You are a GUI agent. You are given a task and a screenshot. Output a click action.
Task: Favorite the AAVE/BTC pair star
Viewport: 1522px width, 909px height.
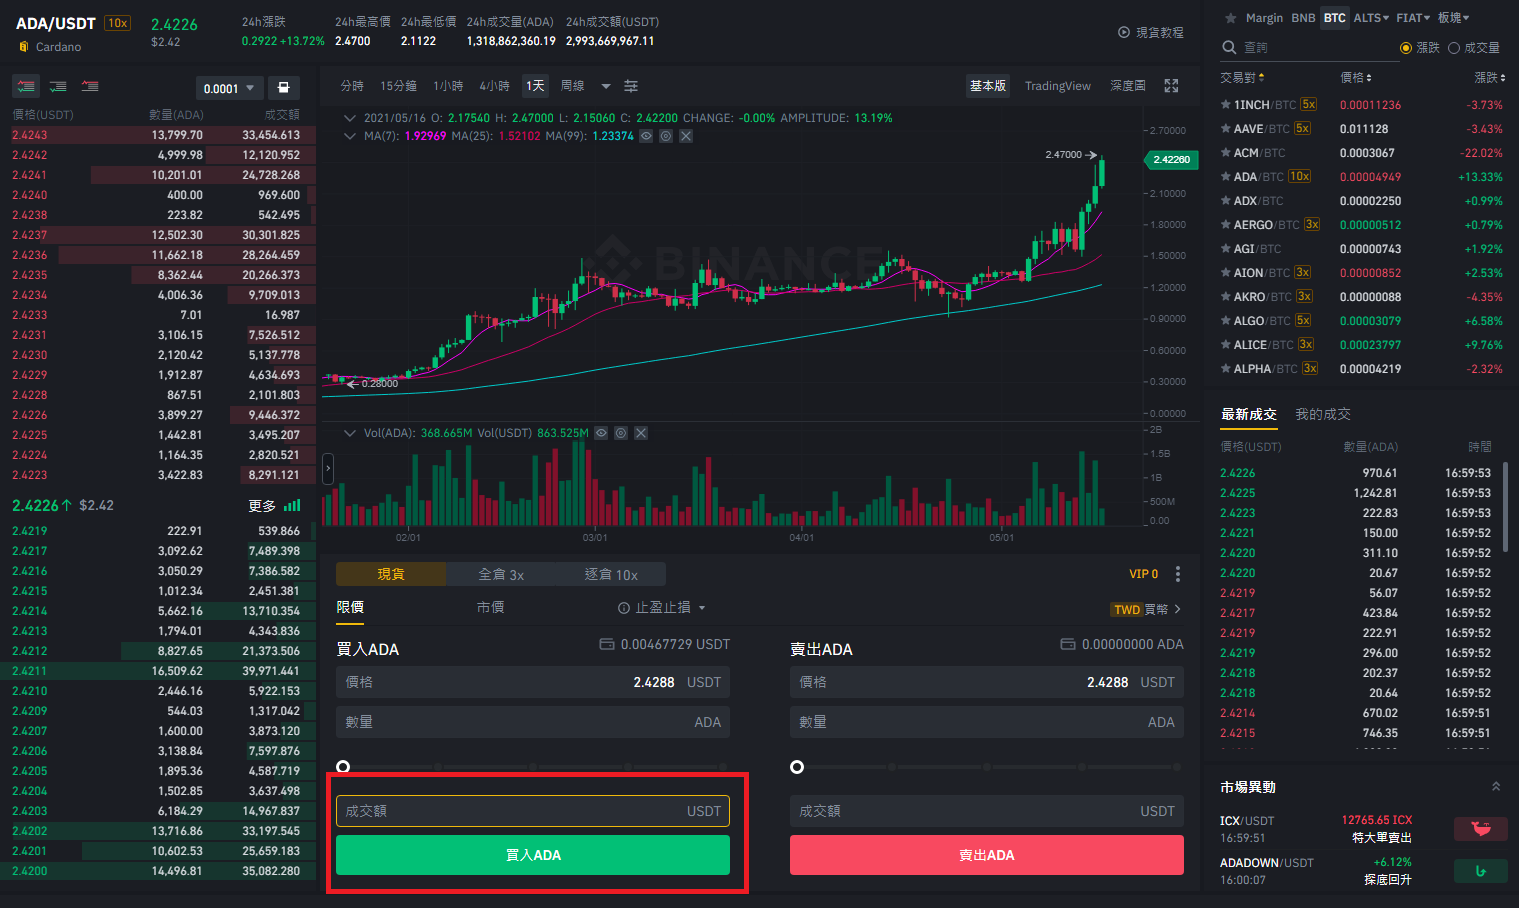click(1226, 128)
